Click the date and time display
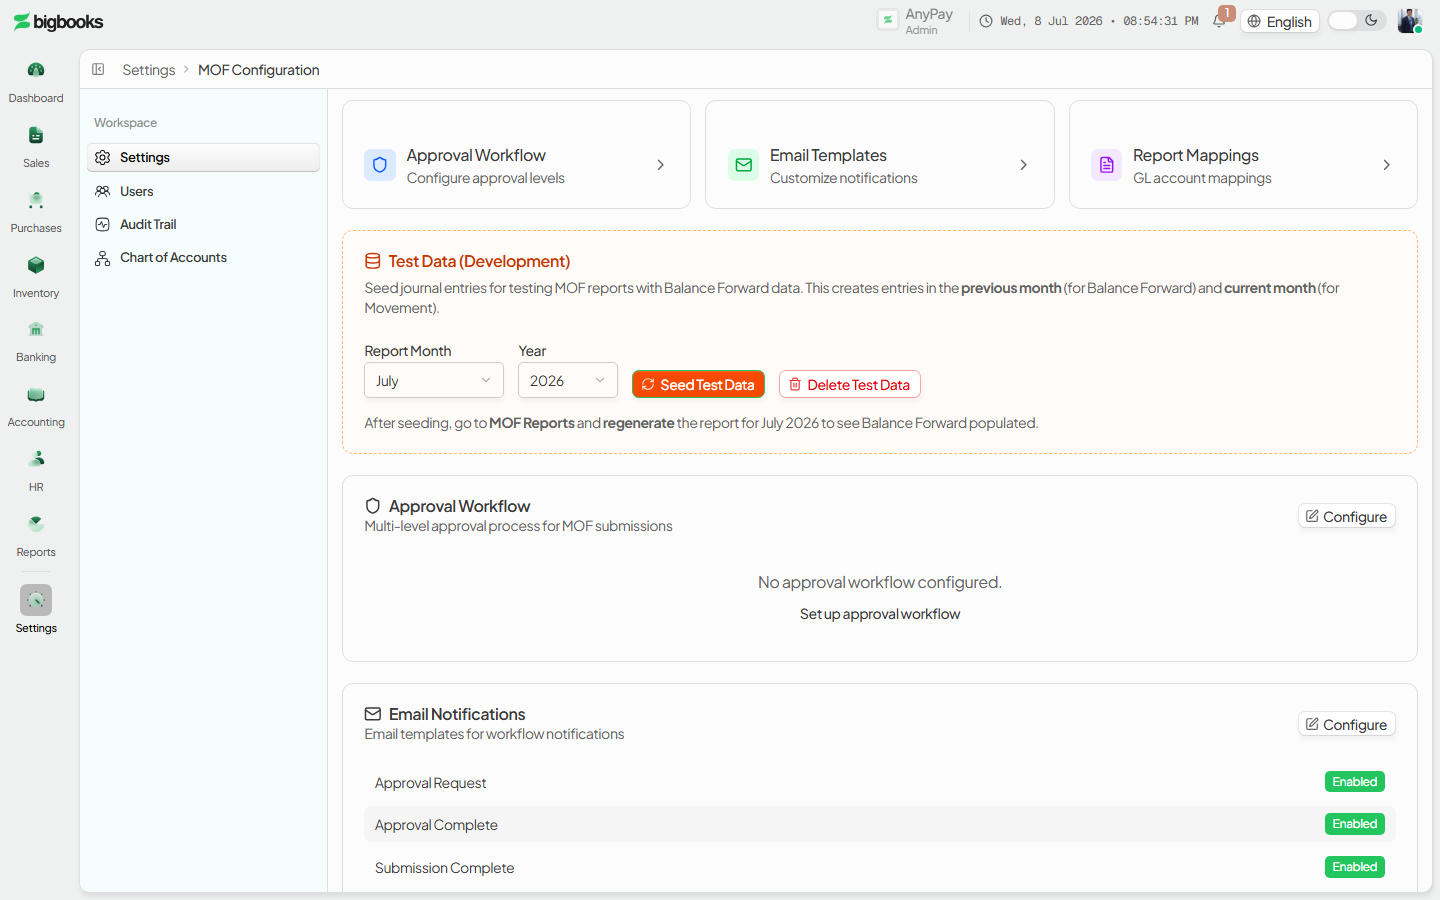Image resolution: width=1440 pixels, height=900 pixels. point(1099,21)
